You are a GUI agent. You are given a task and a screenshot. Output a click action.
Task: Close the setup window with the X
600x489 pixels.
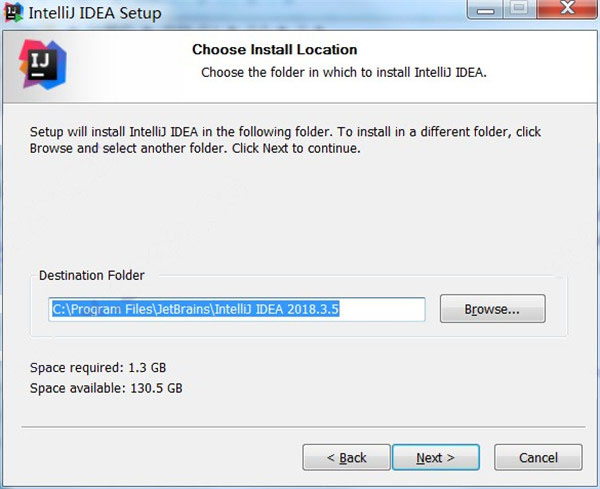click(x=567, y=8)
